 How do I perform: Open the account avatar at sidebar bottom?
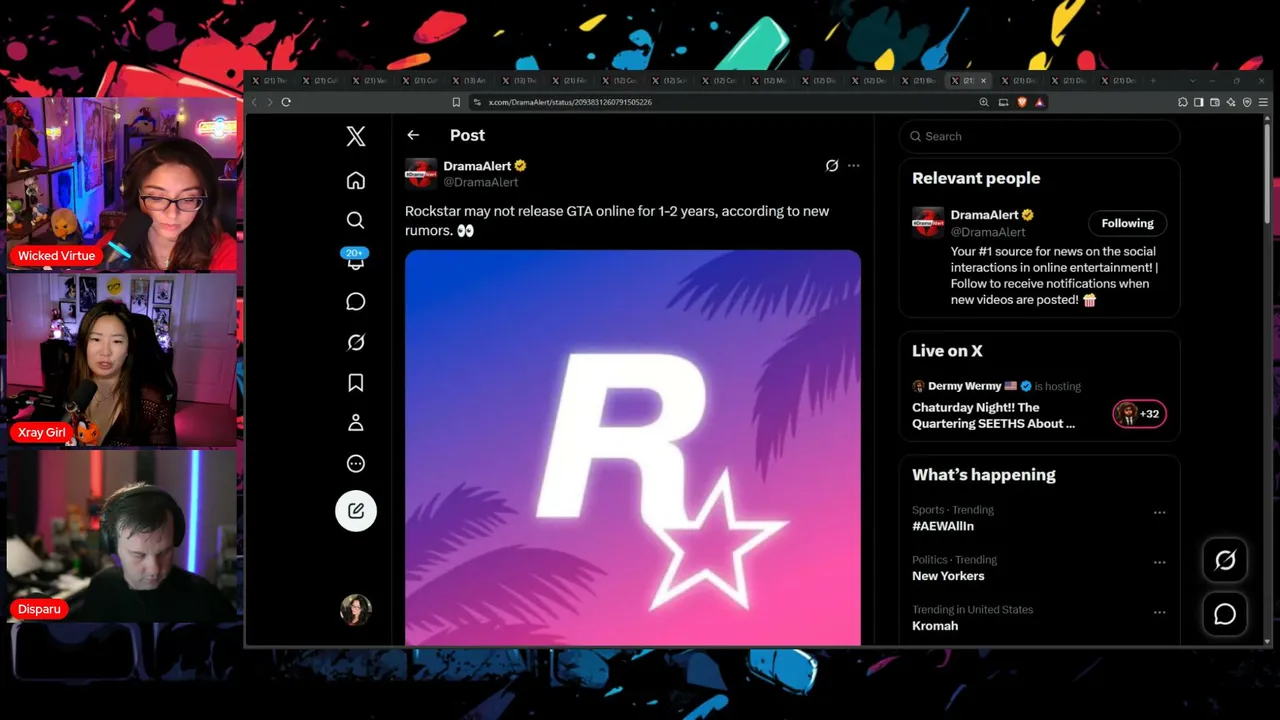(356, 609)
